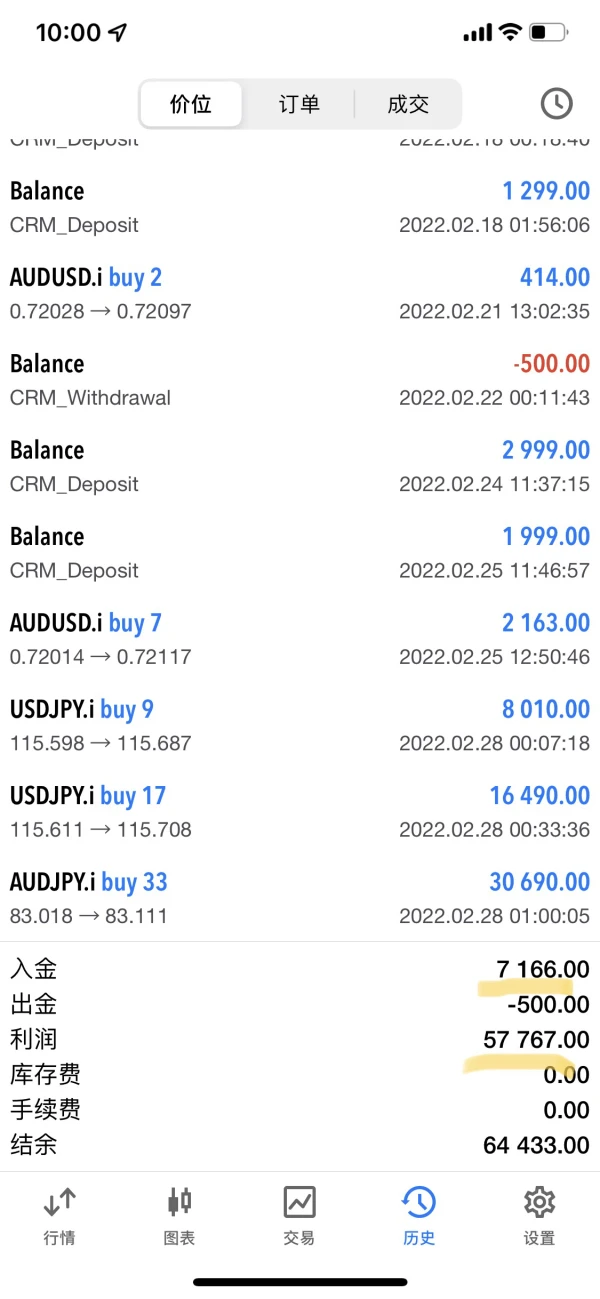Tap the clock date-range icon
600x1299 pixels.
click(556, 103)
